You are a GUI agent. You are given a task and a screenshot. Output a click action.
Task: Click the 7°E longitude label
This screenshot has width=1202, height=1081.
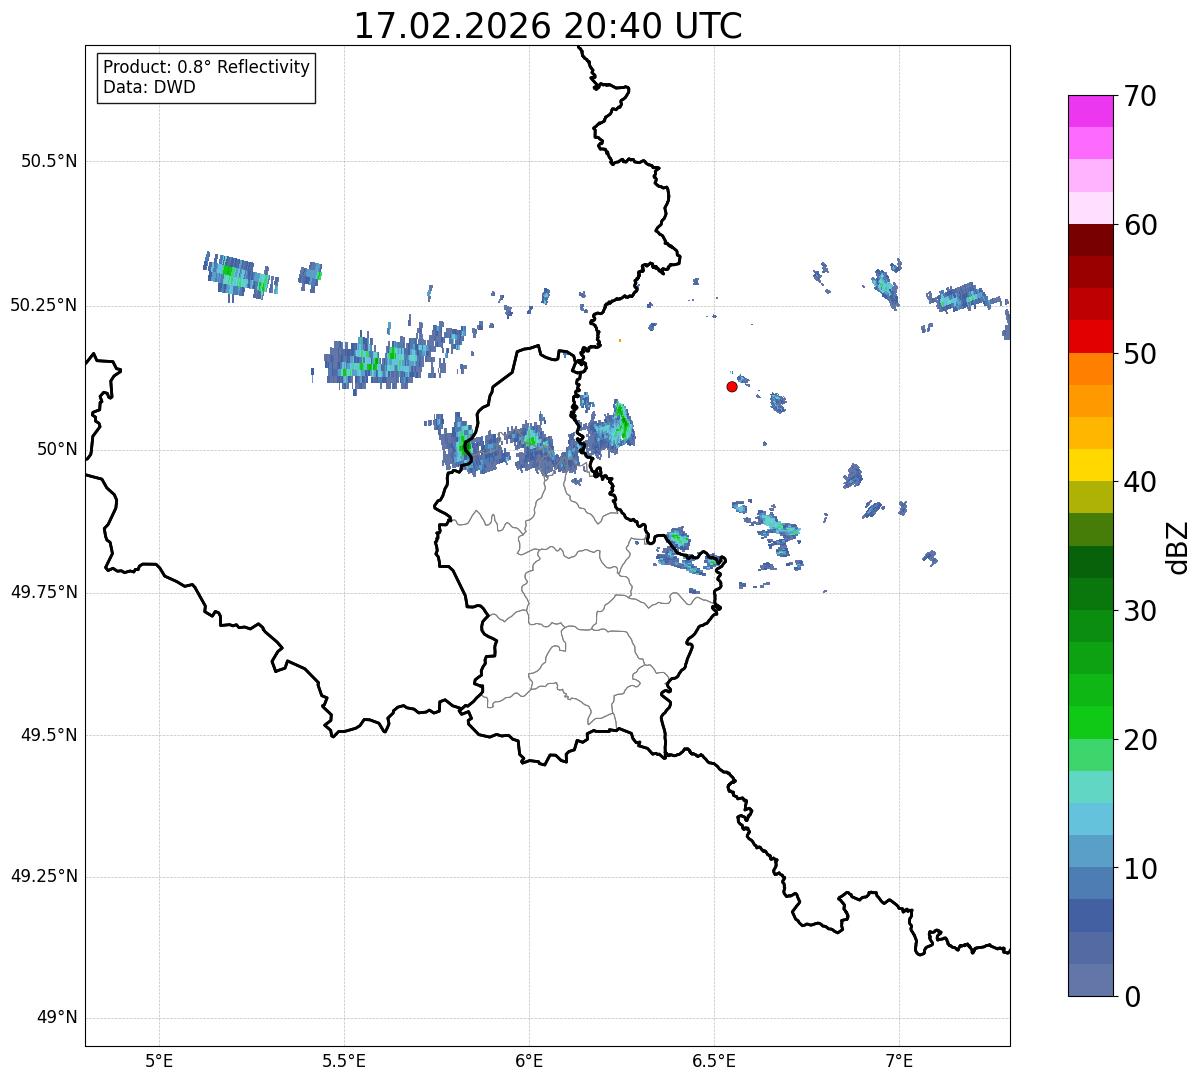pos(899,1060)
